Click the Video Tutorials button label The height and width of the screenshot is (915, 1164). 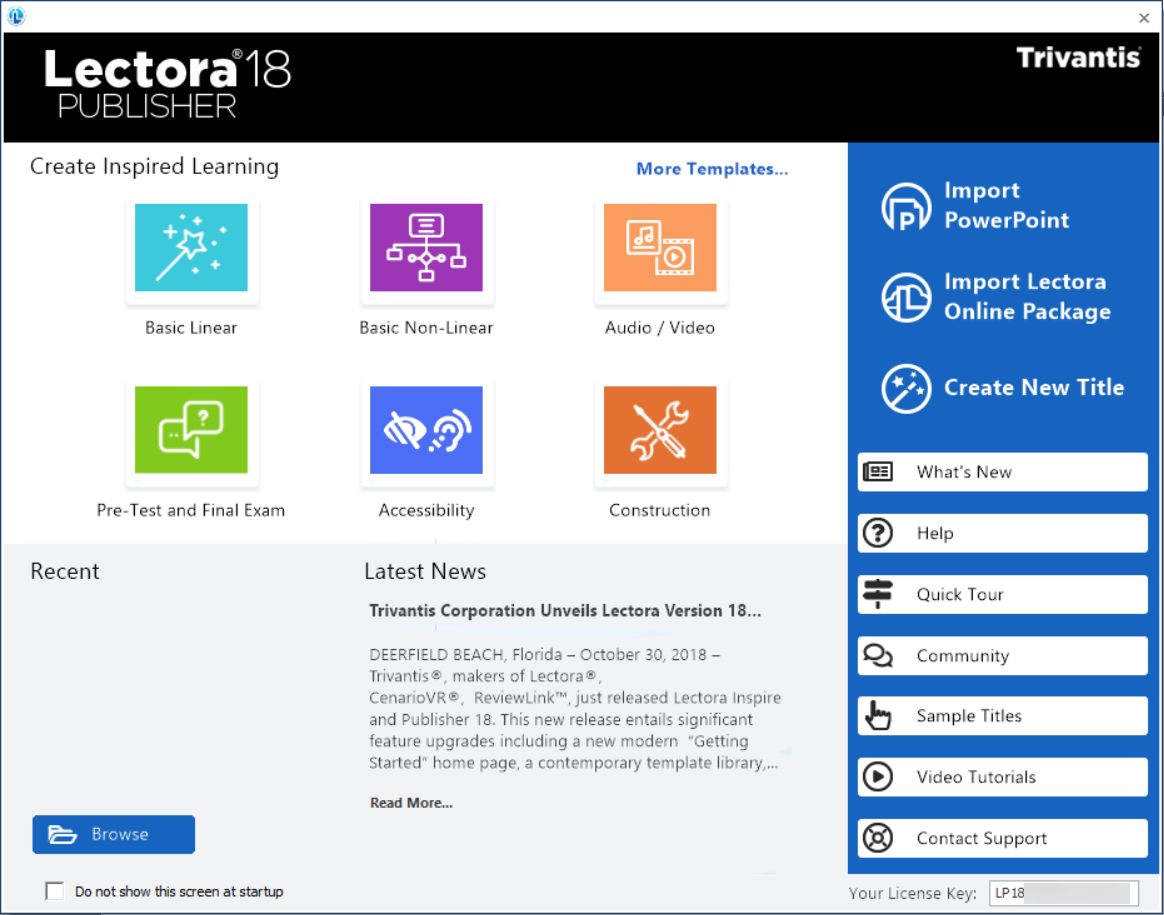point(976,777)
